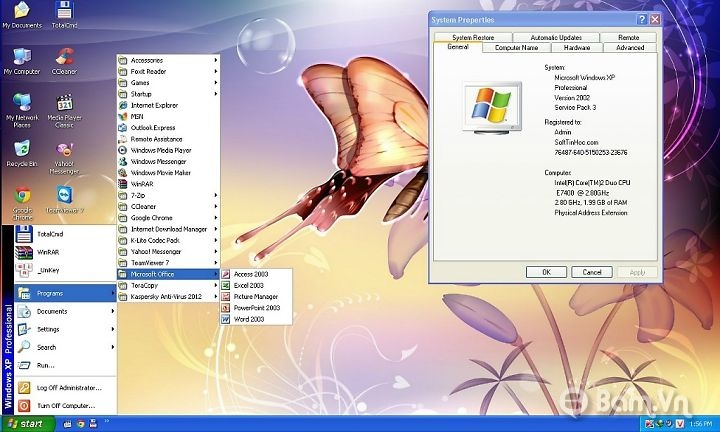
Task: Launch Windows Movie Maker
Action: coord(169,173)
